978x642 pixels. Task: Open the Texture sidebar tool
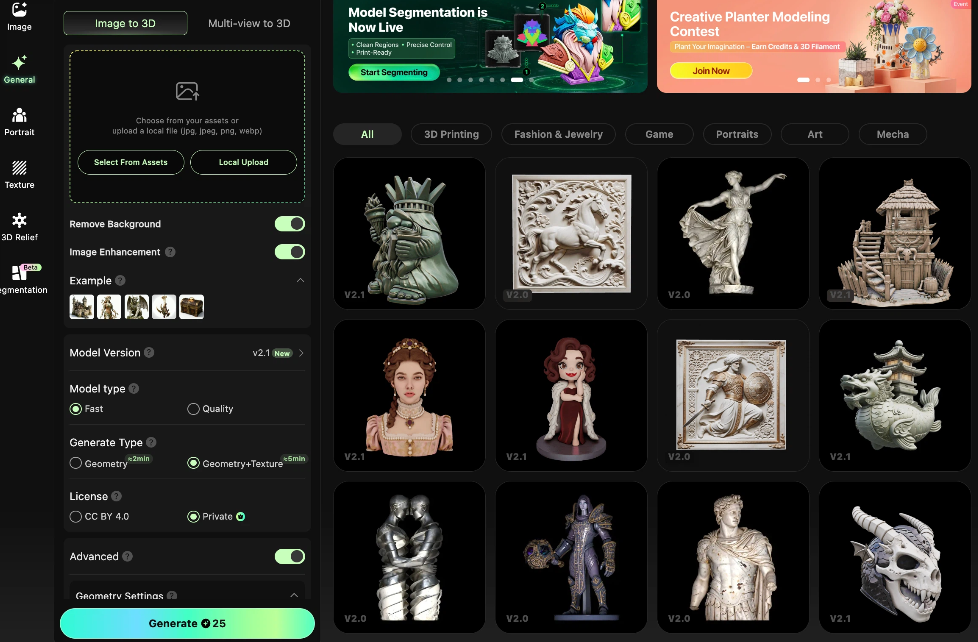[x=19, y=175]
